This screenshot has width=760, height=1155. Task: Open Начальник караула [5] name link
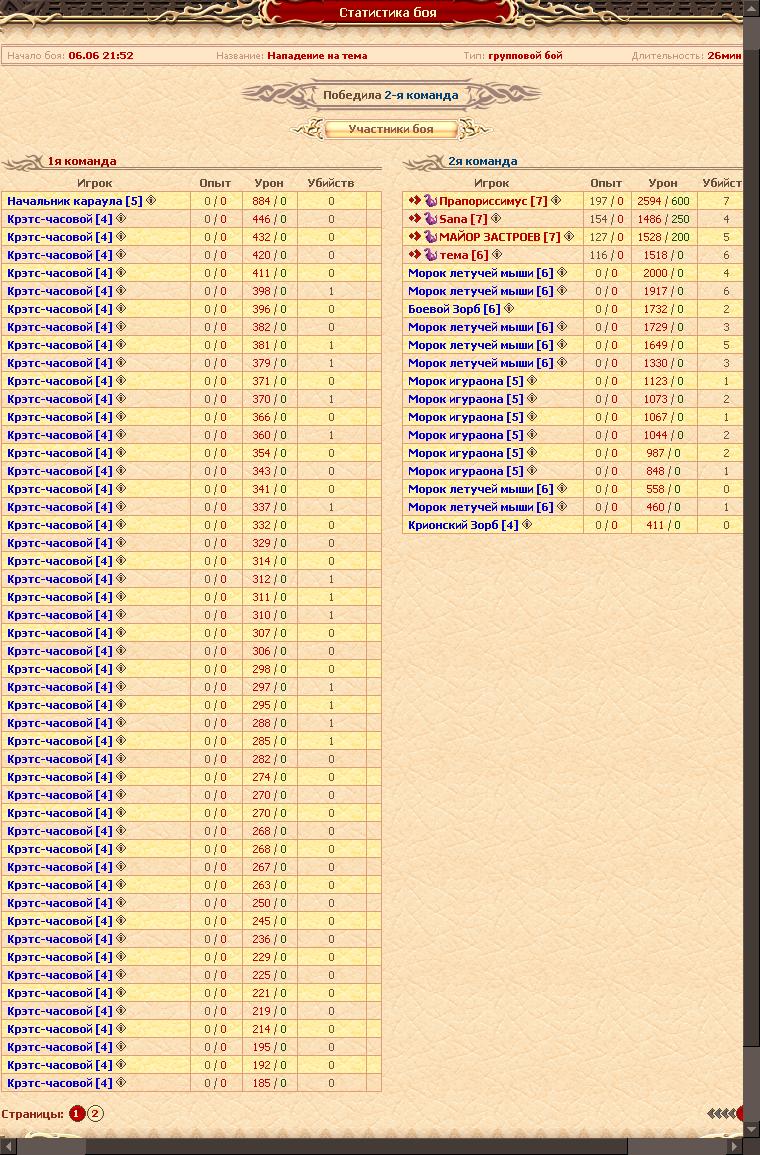(x=75, y=201)
